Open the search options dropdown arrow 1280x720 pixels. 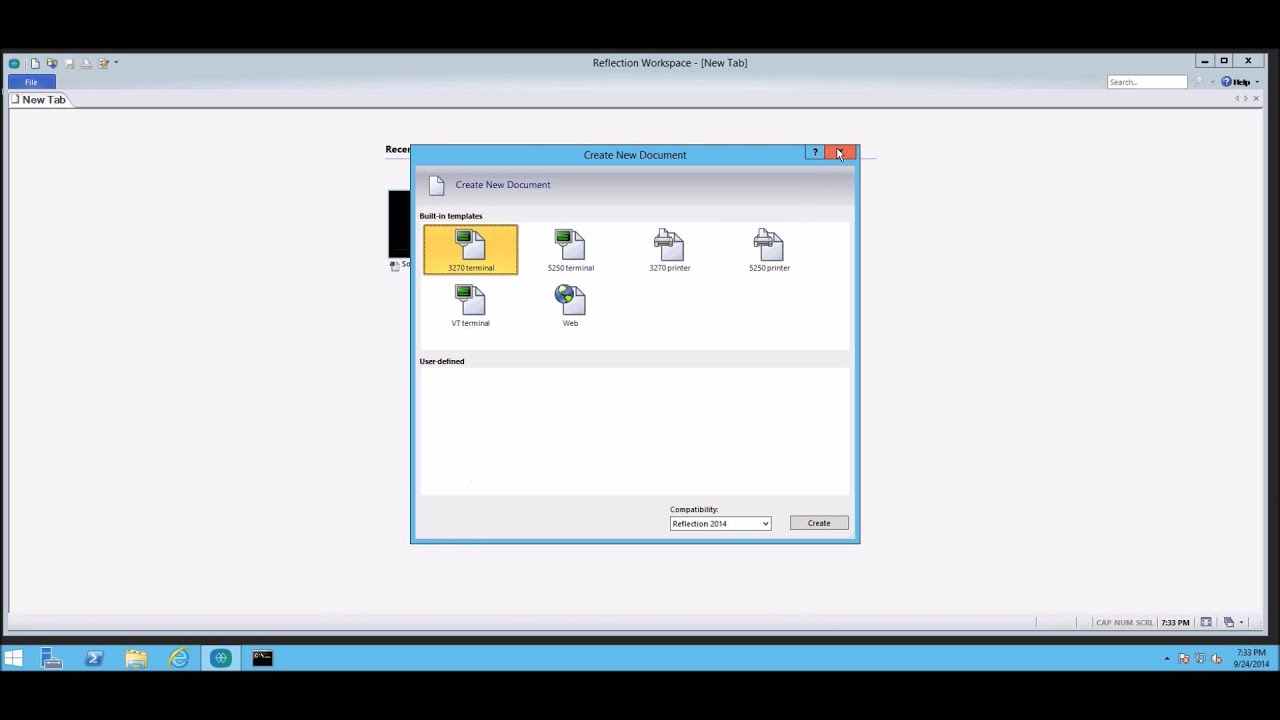pos(1212,82)
